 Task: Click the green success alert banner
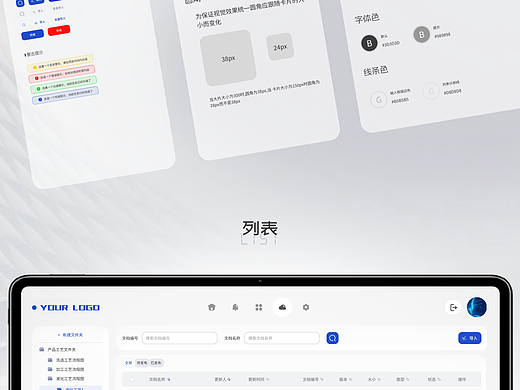64,85
